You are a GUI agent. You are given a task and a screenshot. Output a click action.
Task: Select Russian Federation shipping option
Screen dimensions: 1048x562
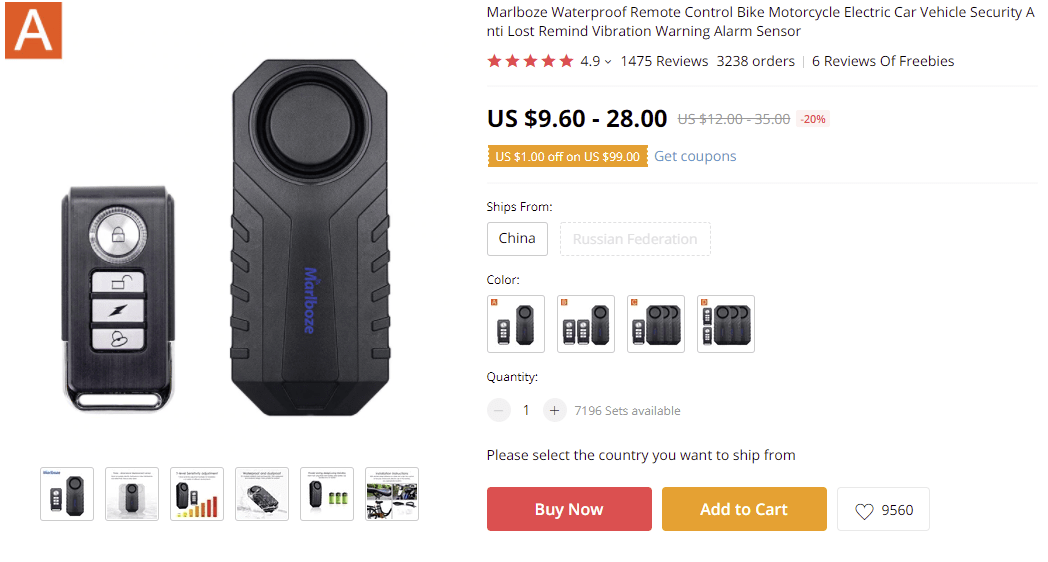[635, 239]
